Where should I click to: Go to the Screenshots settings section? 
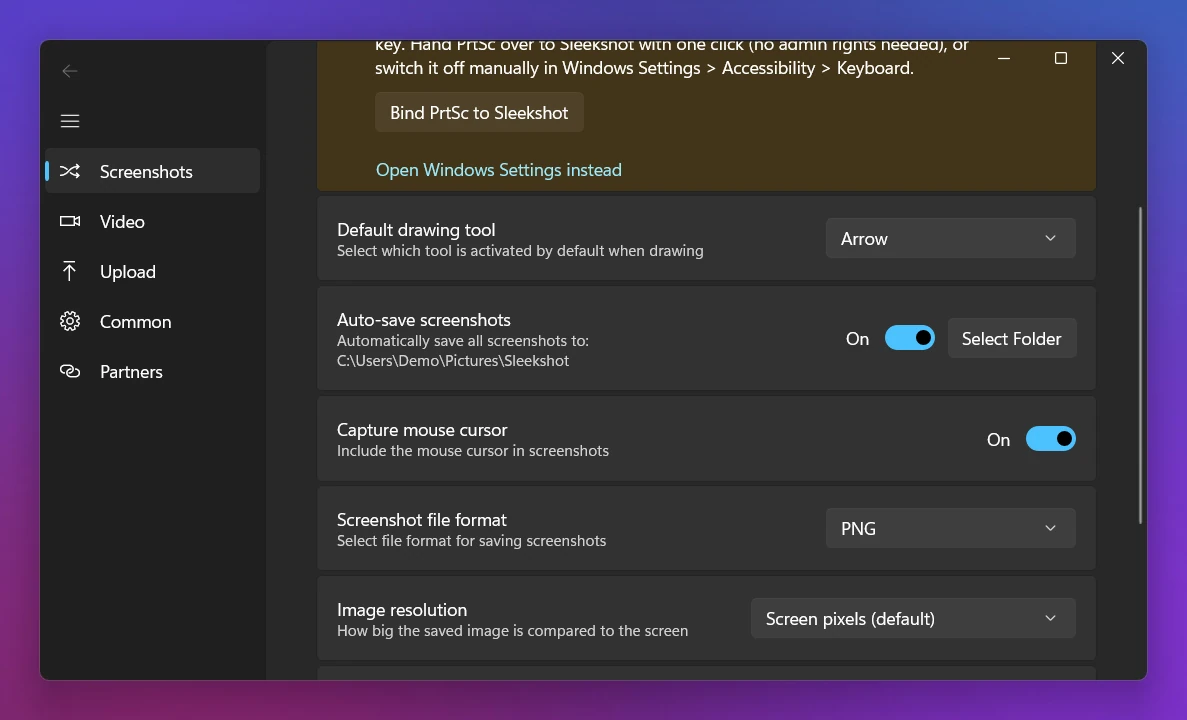pos(152,171)
